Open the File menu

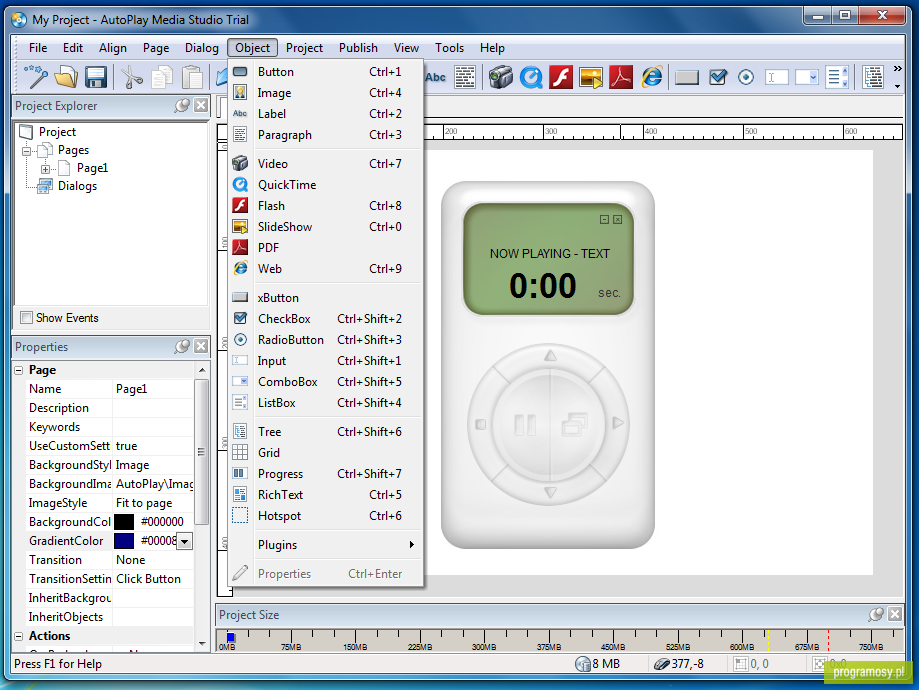38,48
